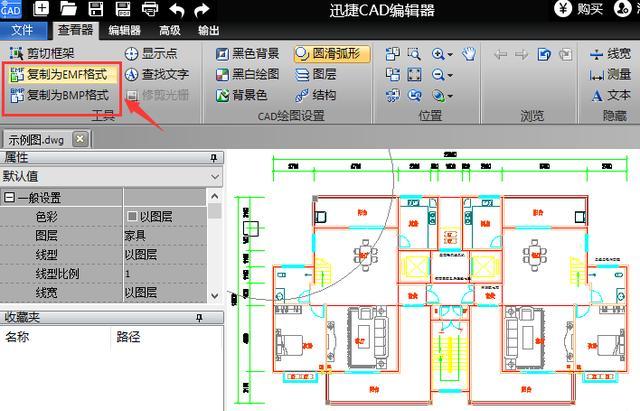
Task: Select the 剪切框架 tool
Action: (42, 53)
